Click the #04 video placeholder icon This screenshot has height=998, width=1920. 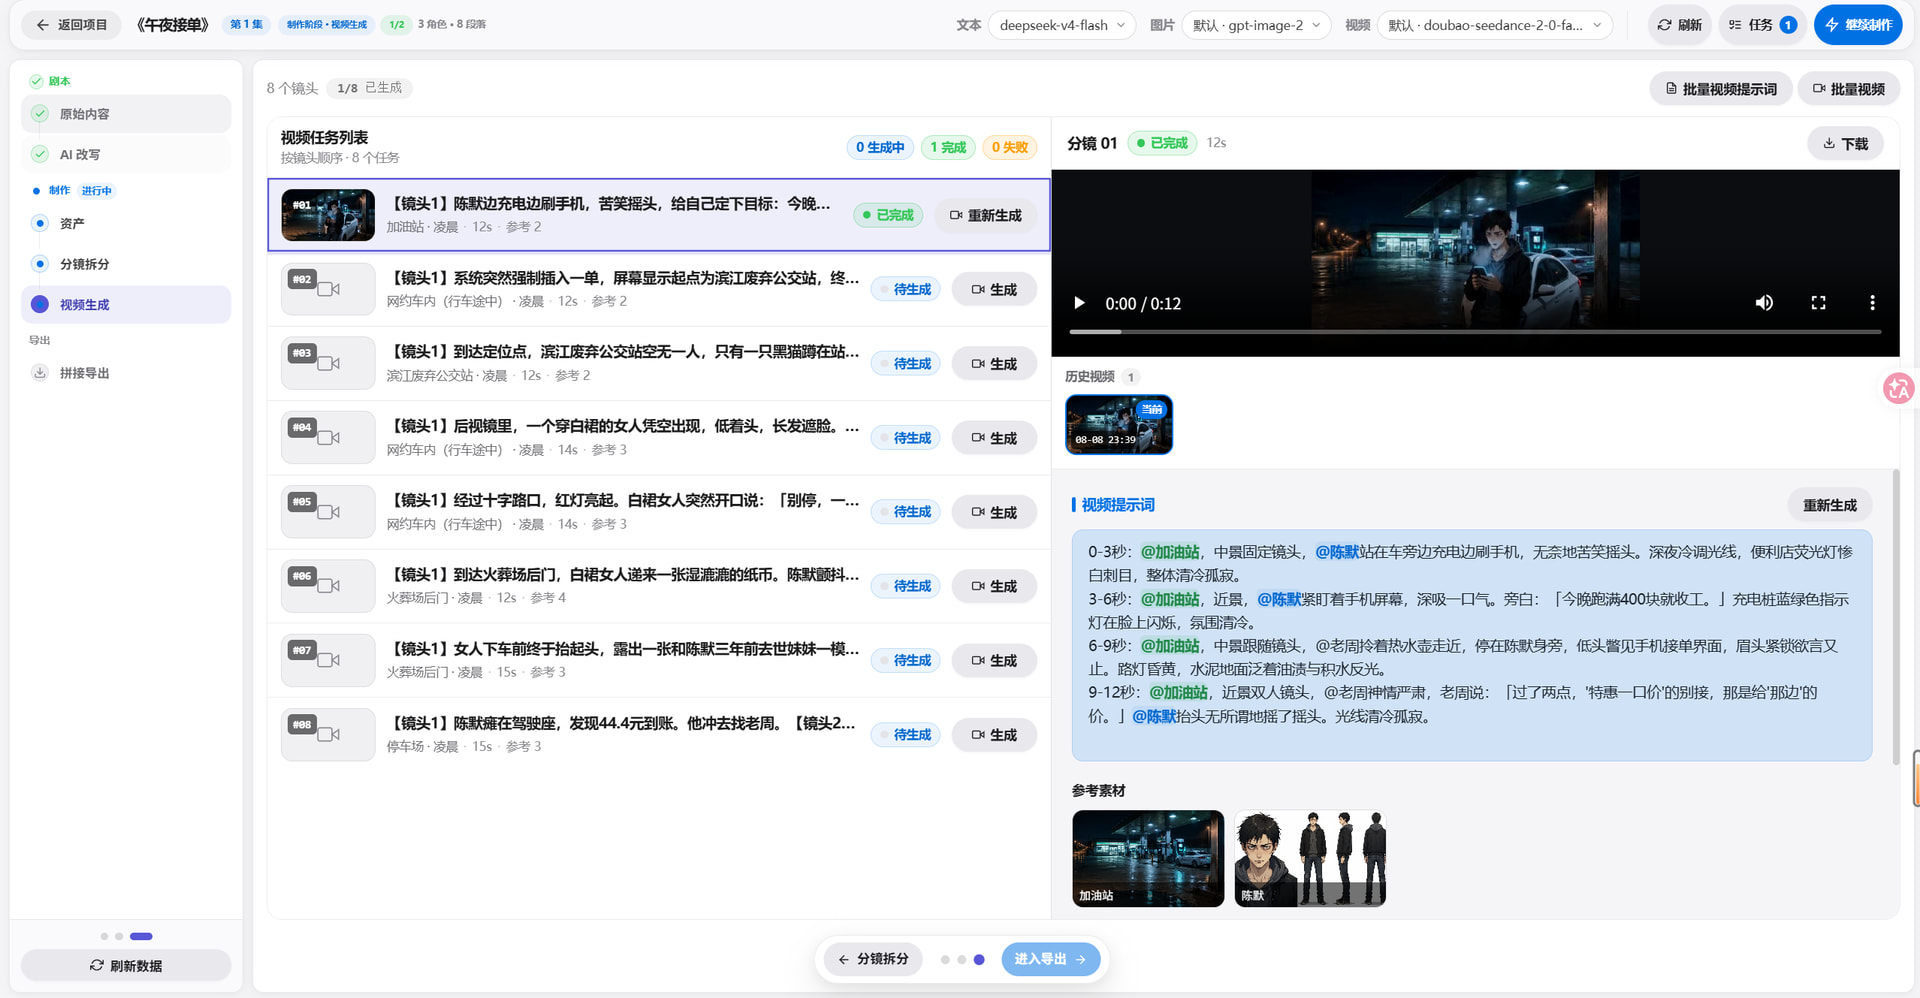click(328, 437)
